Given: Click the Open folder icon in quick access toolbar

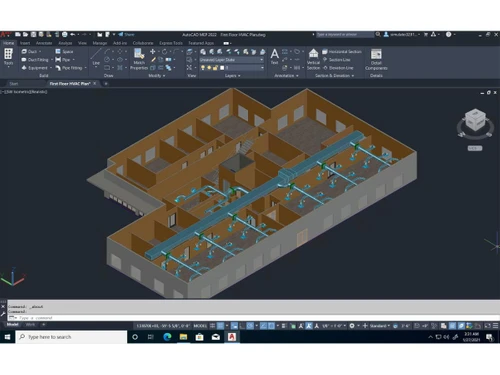Looking at the screenshot, I should pyautogui.click(x=26, y=34).
